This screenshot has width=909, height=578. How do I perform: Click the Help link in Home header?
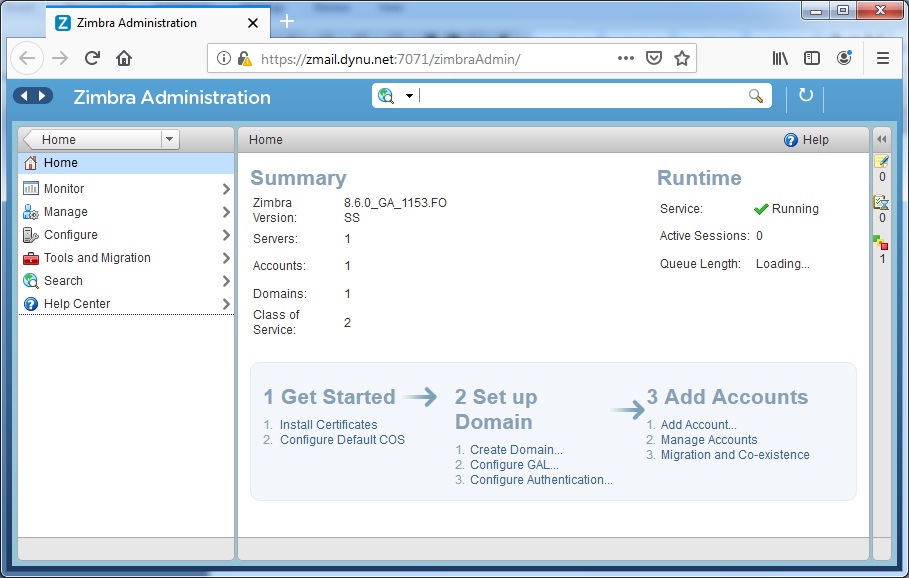[815, 140]
